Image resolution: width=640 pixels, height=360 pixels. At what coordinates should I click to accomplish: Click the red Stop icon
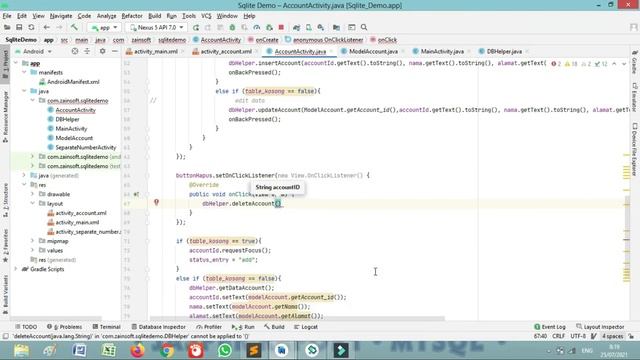click(x=281, y=27)
